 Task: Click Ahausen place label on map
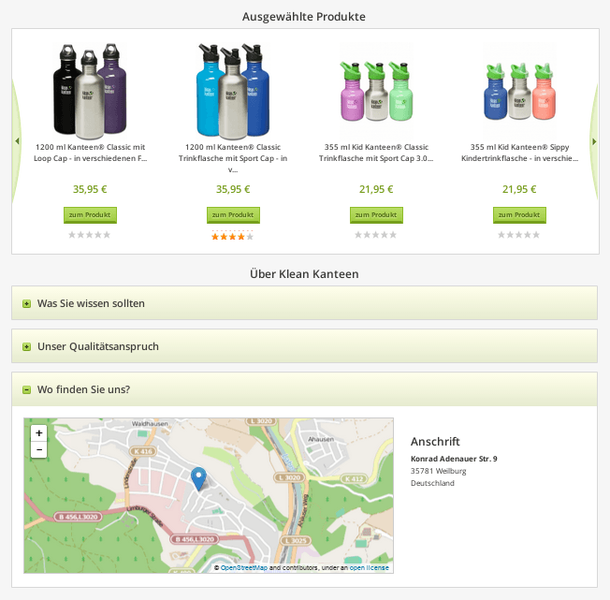click(x=321, y=439)
